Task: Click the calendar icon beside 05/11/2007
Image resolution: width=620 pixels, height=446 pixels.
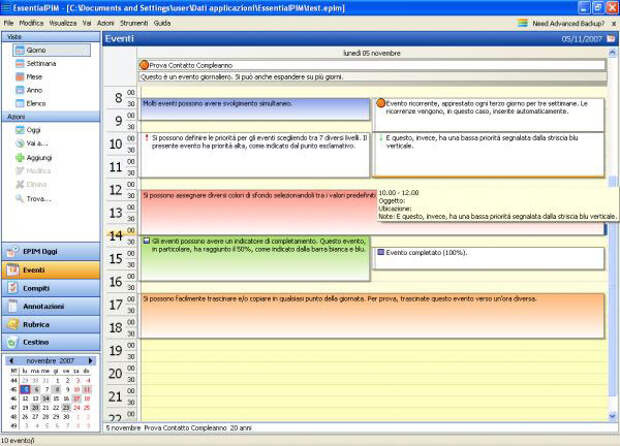Action: [x=611, y=38]
